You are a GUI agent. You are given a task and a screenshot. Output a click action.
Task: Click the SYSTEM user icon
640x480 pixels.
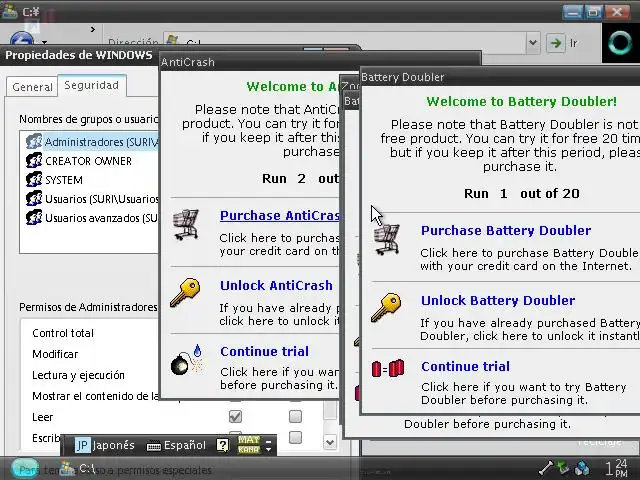[34, 180]
